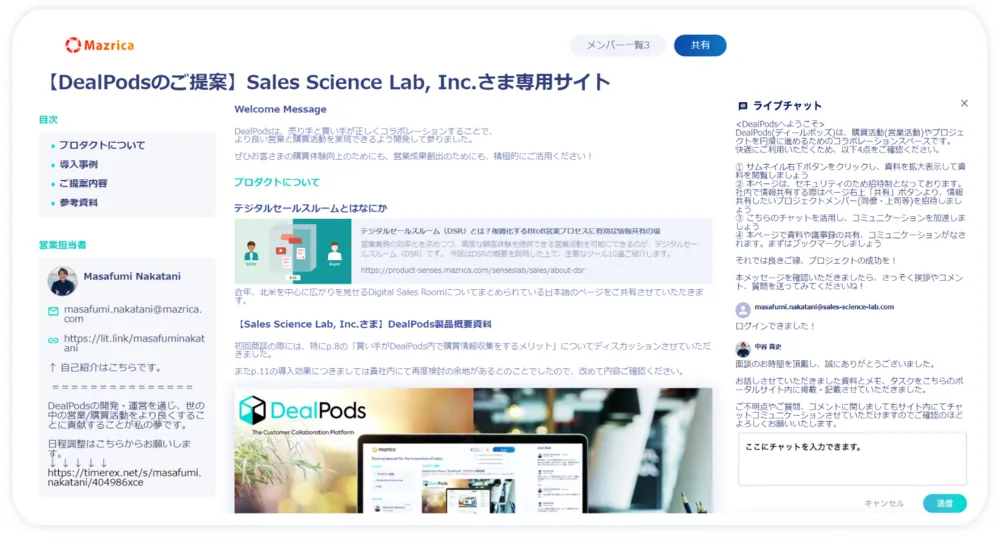Jump to プロダクトについて in contents
The width and height of the screenshot is (1000, 539).
tap(102, 145)
